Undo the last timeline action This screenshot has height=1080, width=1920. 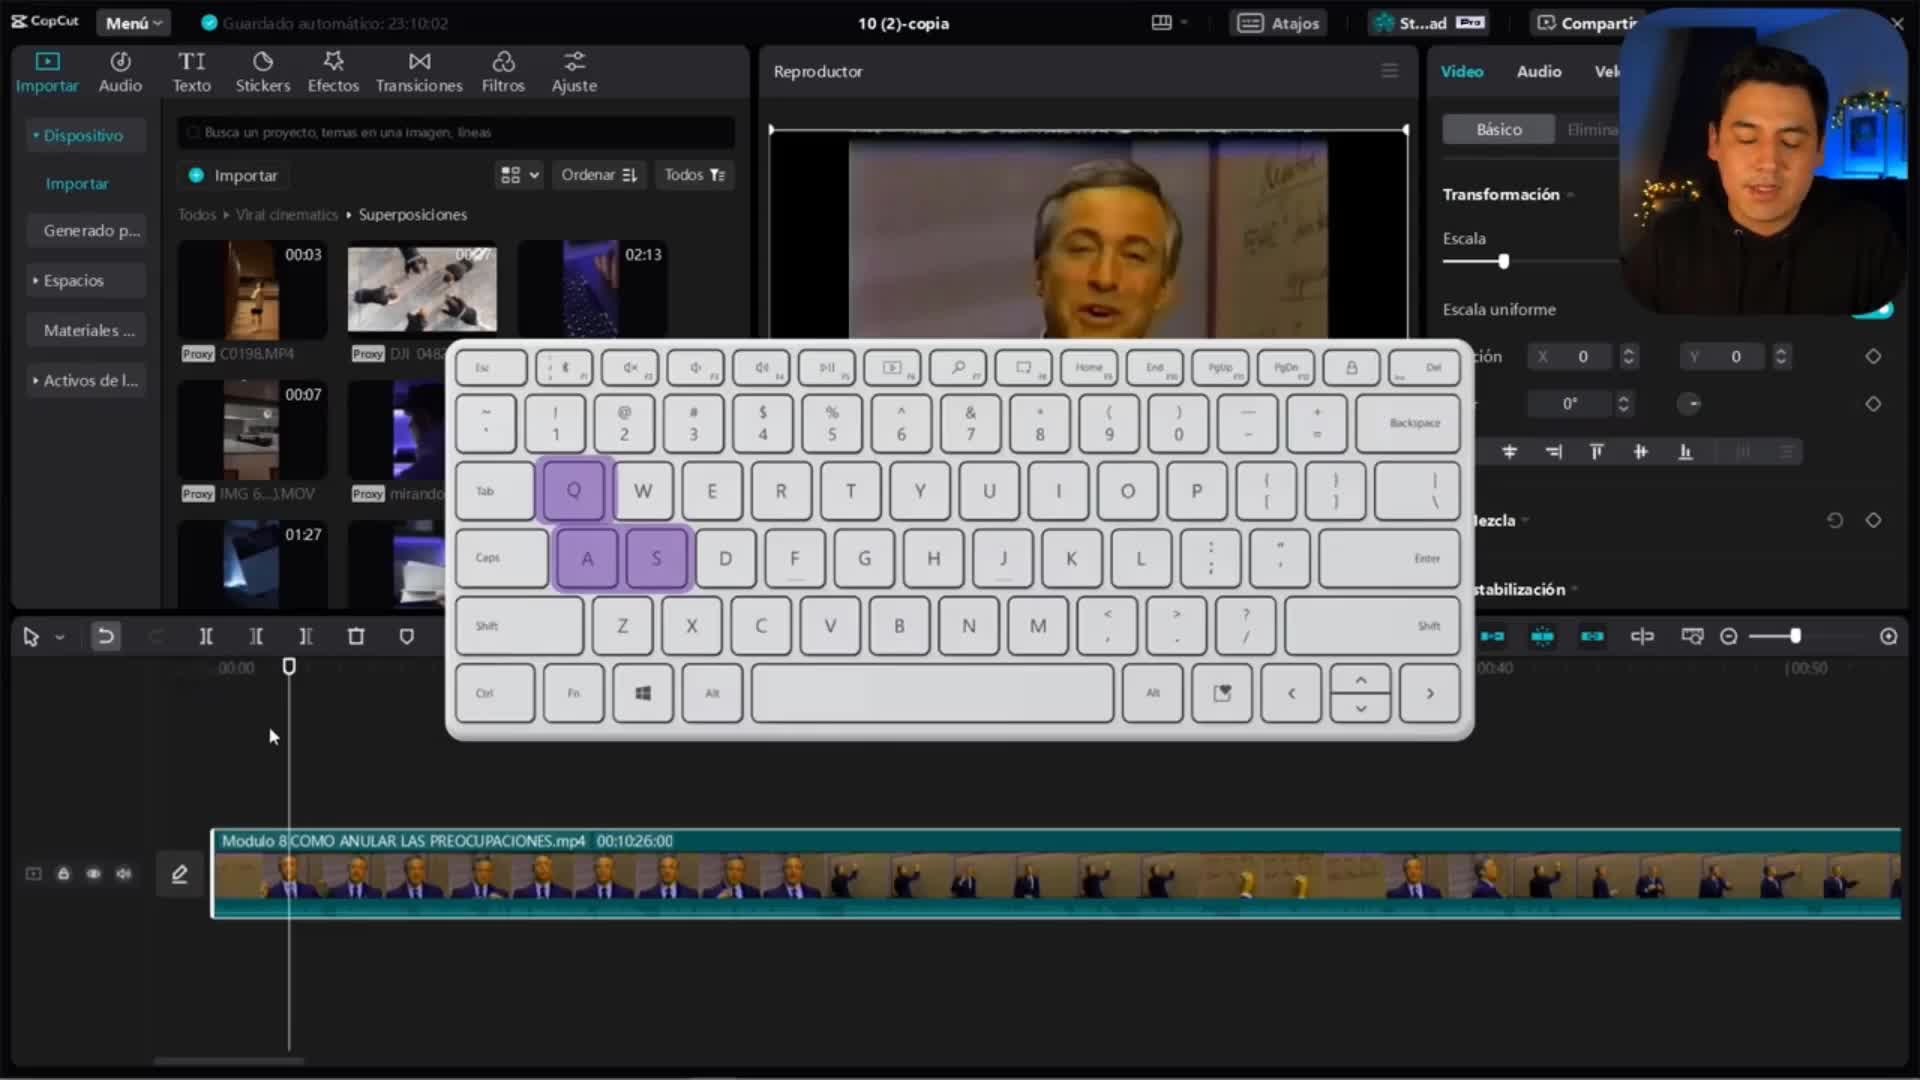(x=105, y=637)
